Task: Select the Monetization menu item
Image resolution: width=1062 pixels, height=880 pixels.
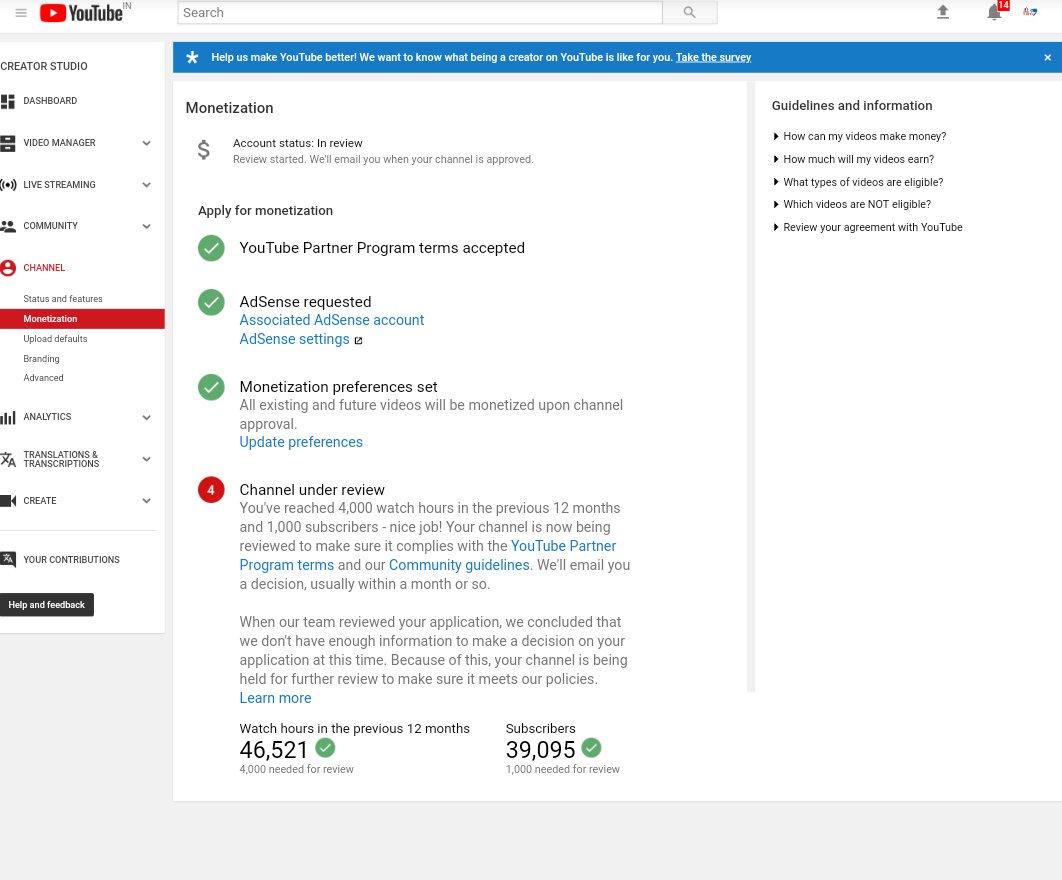Action: (82, 319)
